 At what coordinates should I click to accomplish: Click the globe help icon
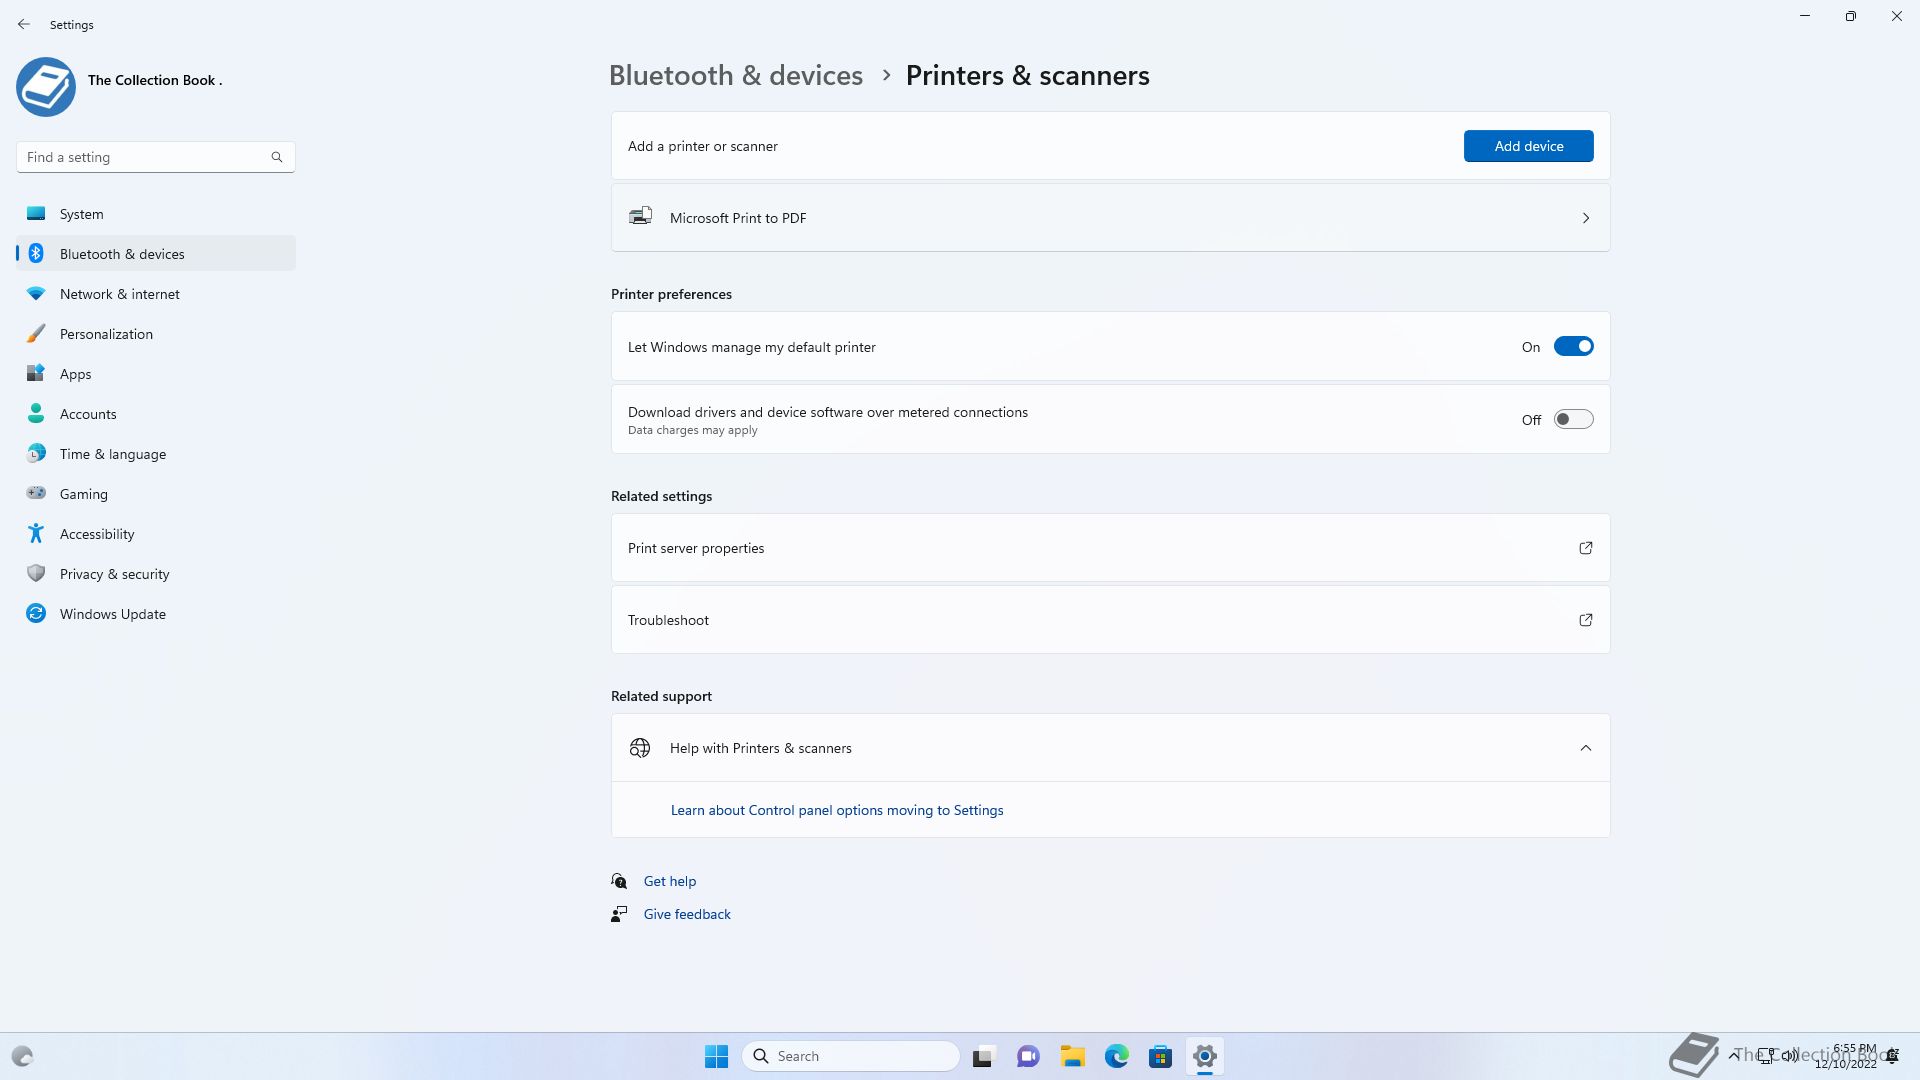[640, 748]
